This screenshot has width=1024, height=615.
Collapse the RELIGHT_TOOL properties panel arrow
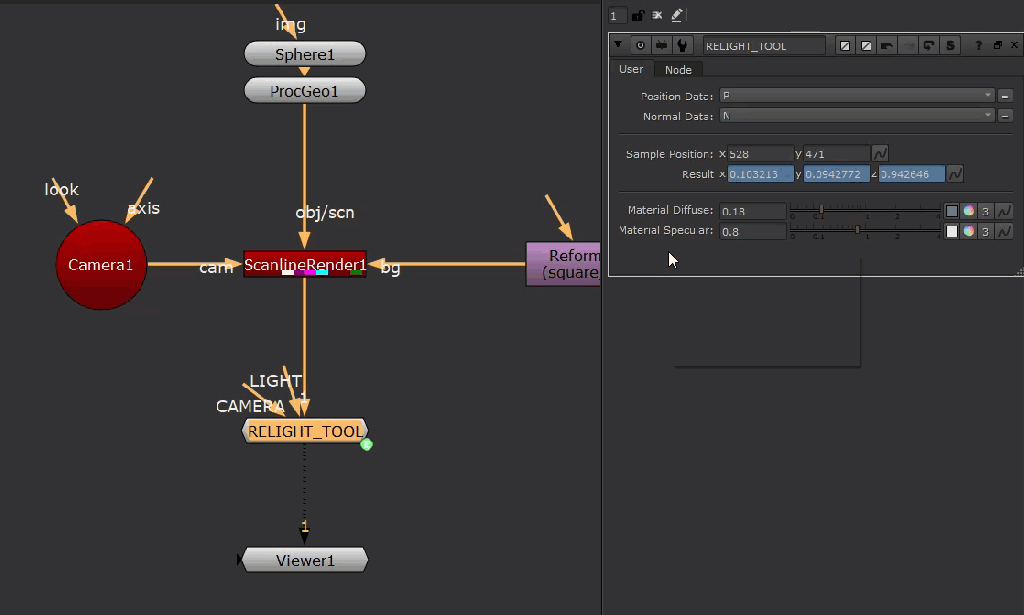pos(619,45)
